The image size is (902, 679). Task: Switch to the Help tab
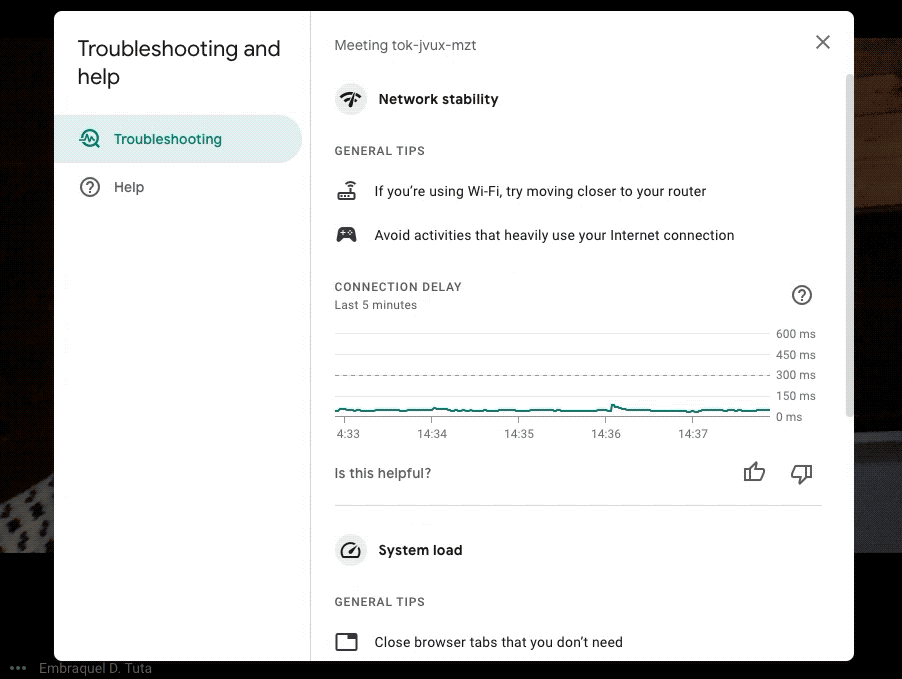[128, 187]
